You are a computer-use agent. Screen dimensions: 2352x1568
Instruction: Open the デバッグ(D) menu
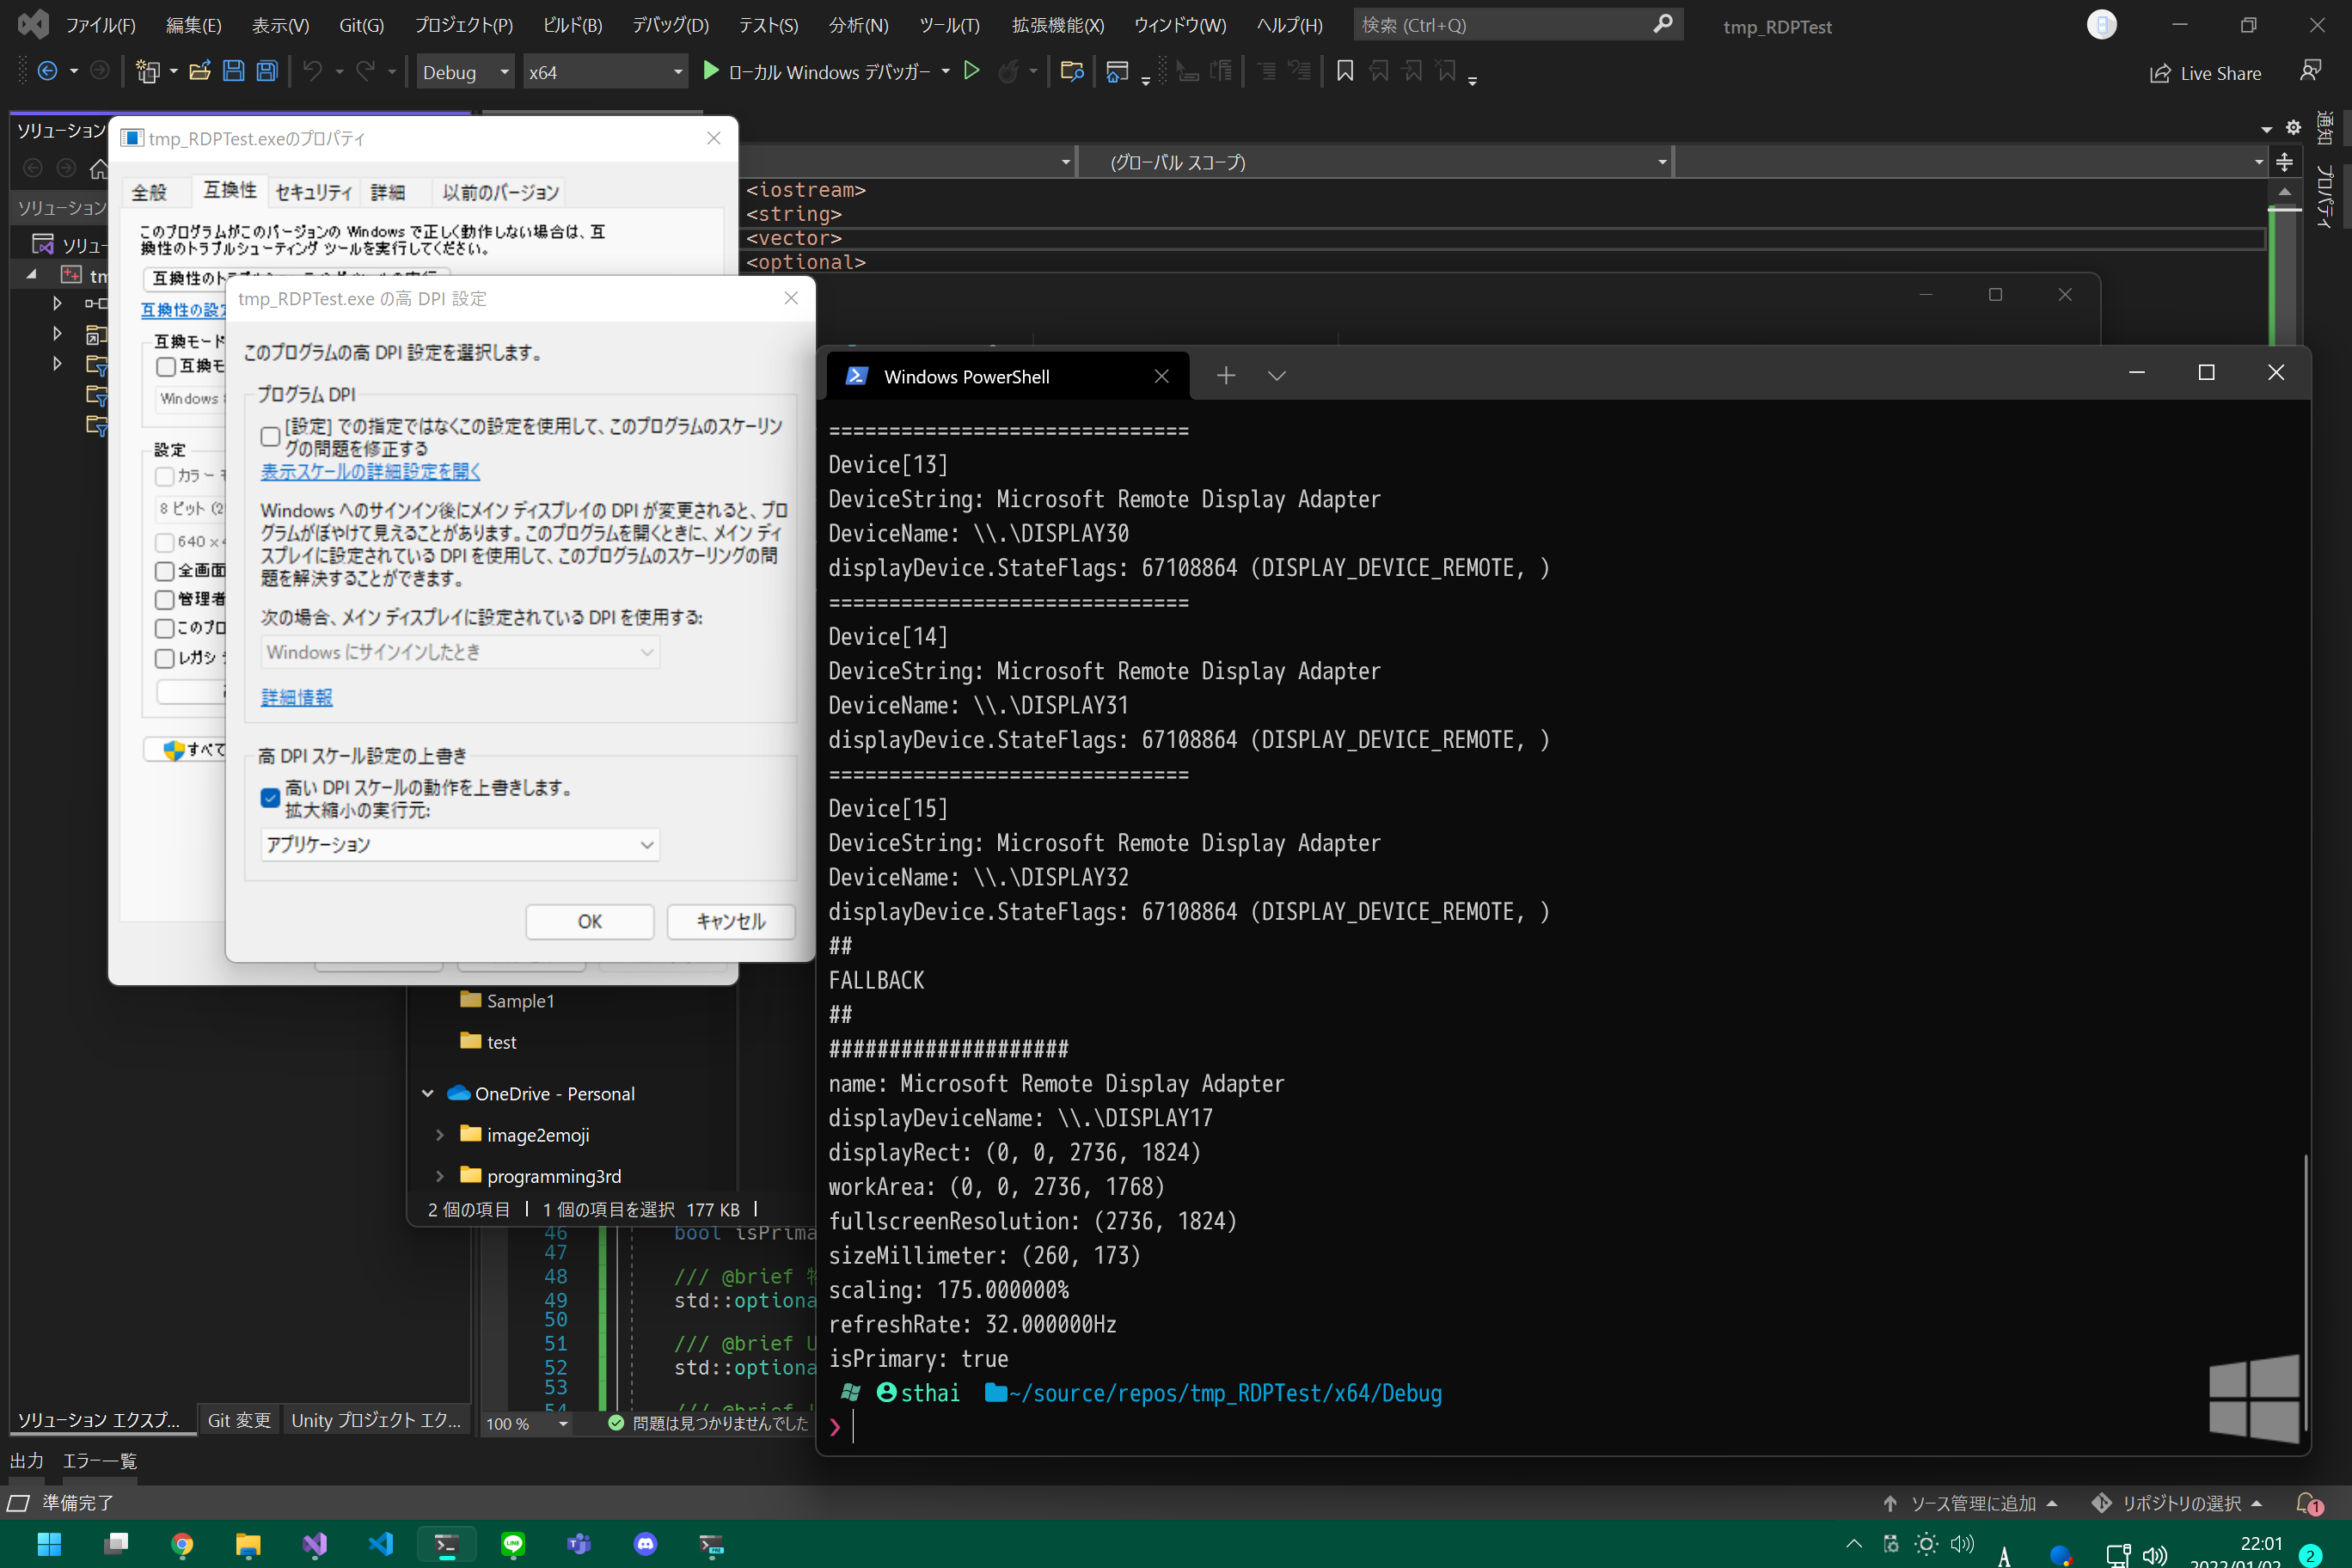pyautogui.click(x=668, y=24)
